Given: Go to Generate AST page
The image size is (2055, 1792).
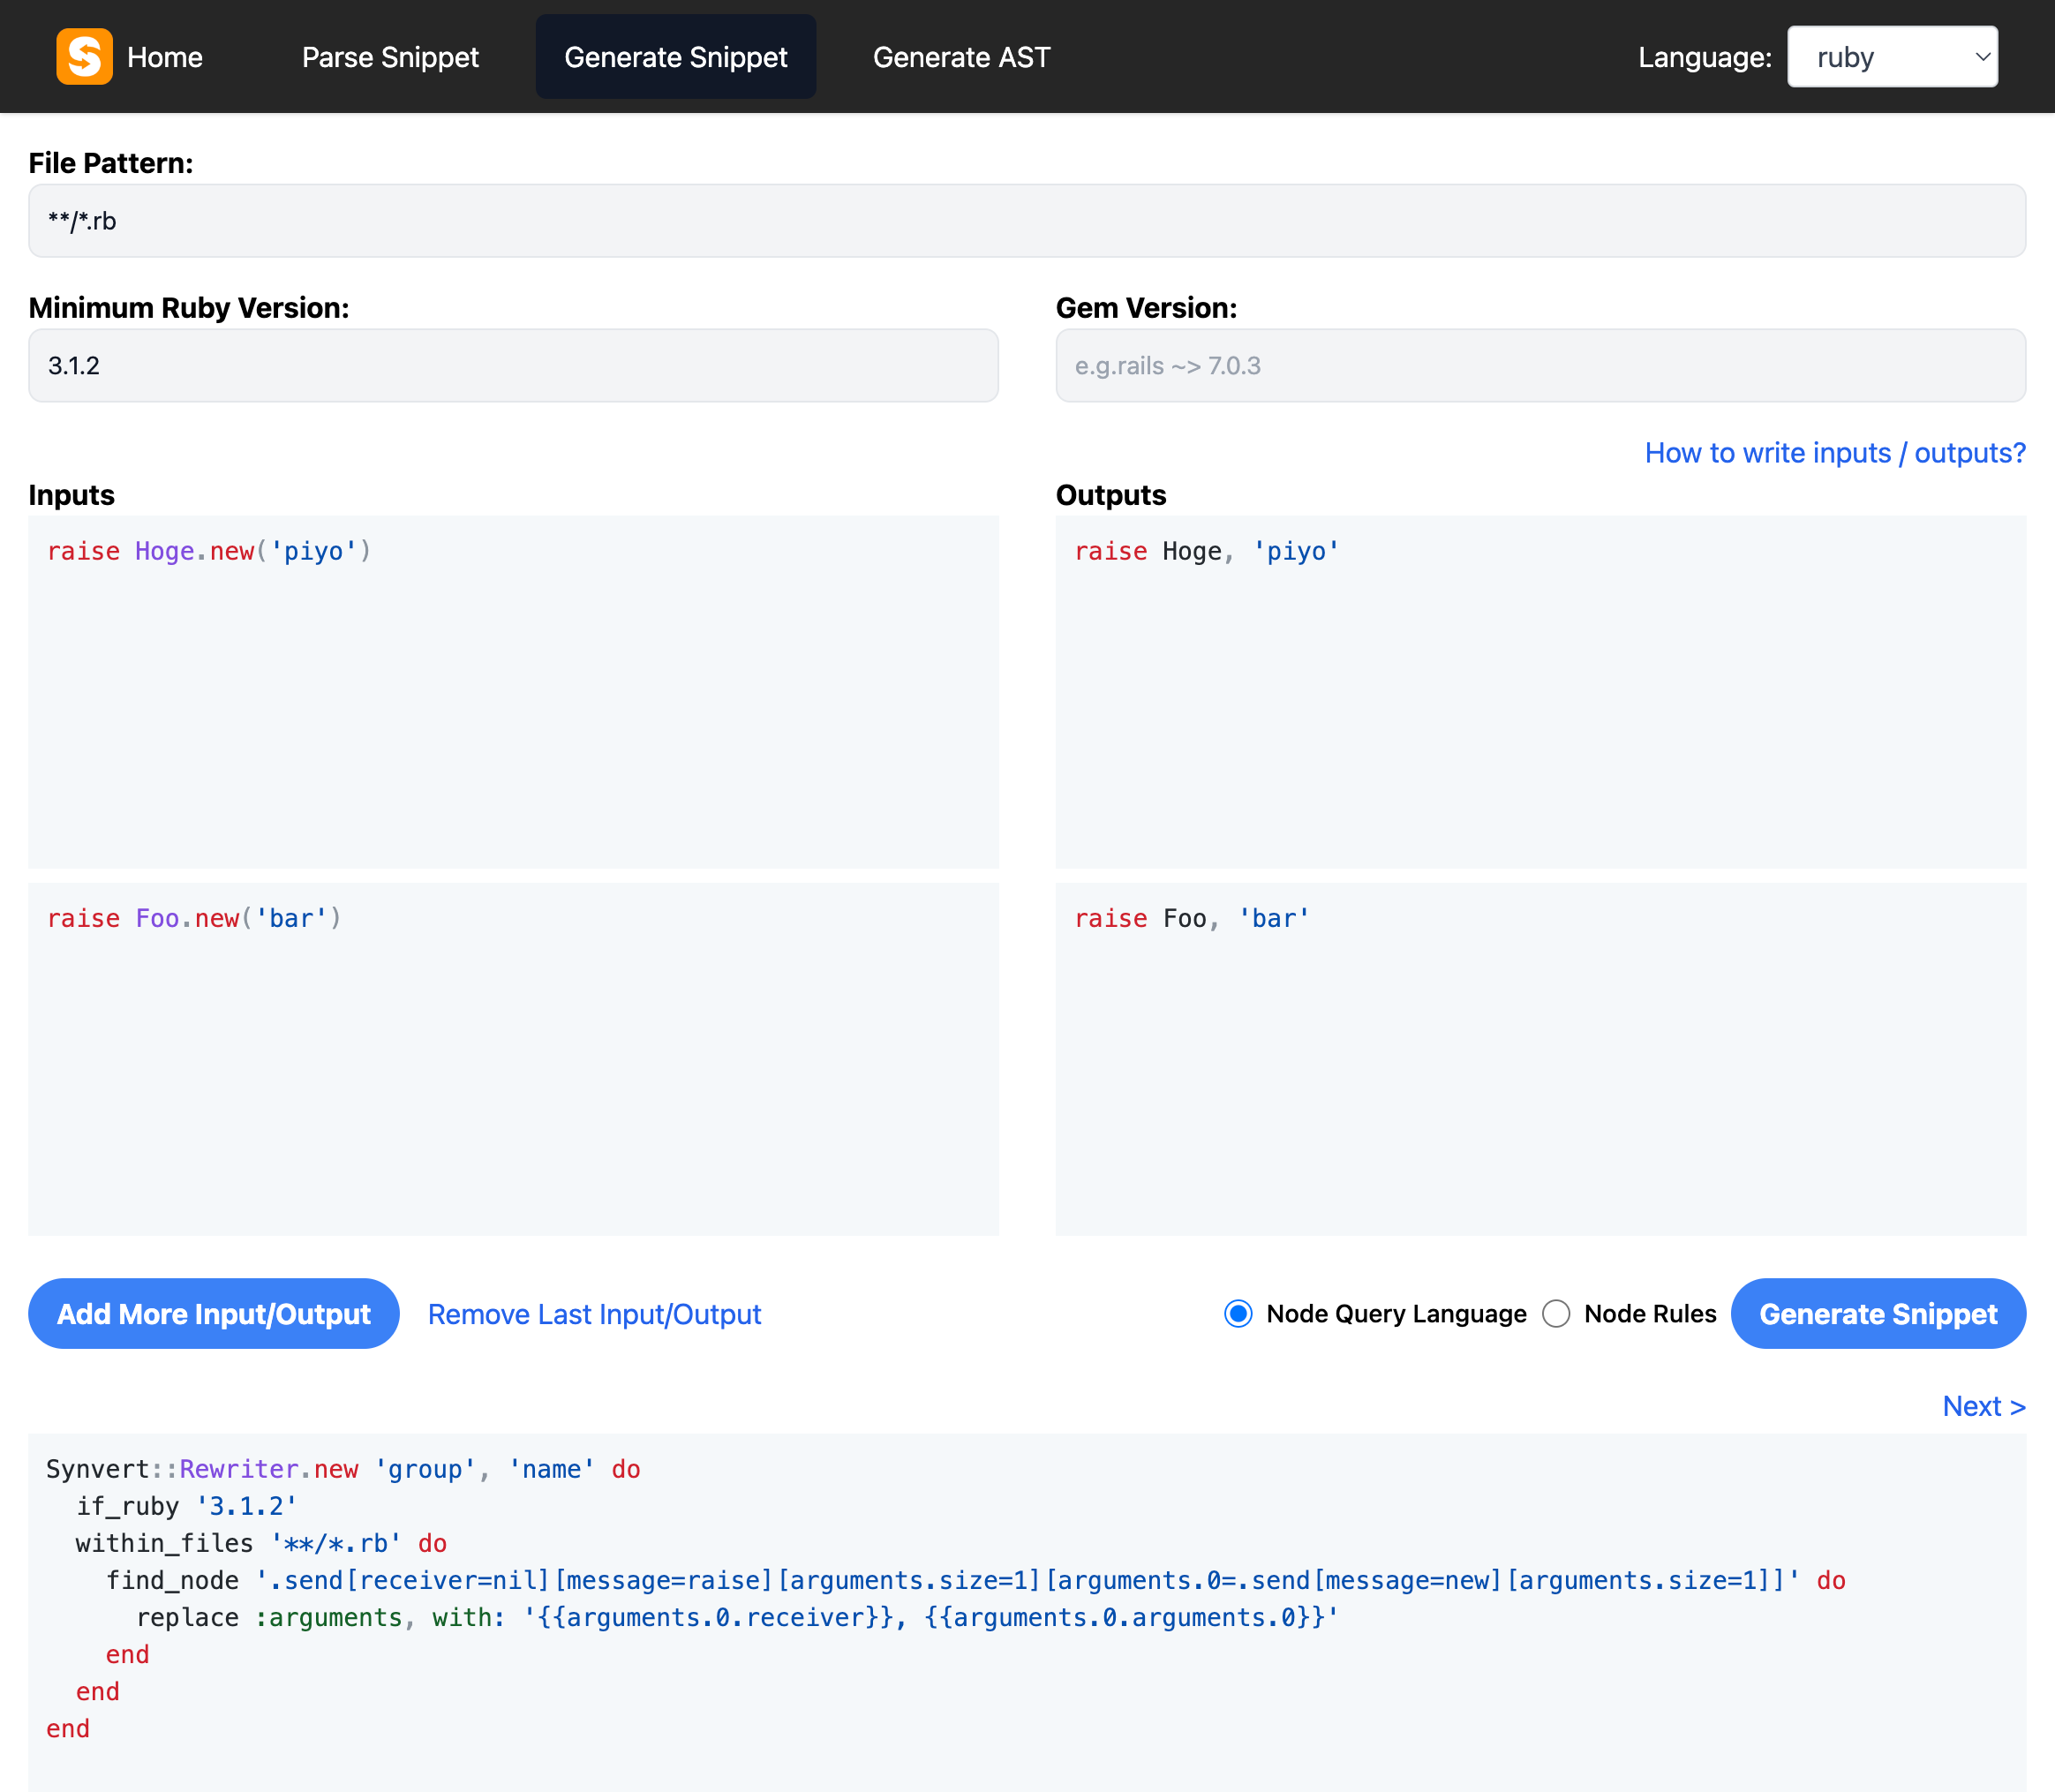Looking at the screenshot, I should [961, 57].
